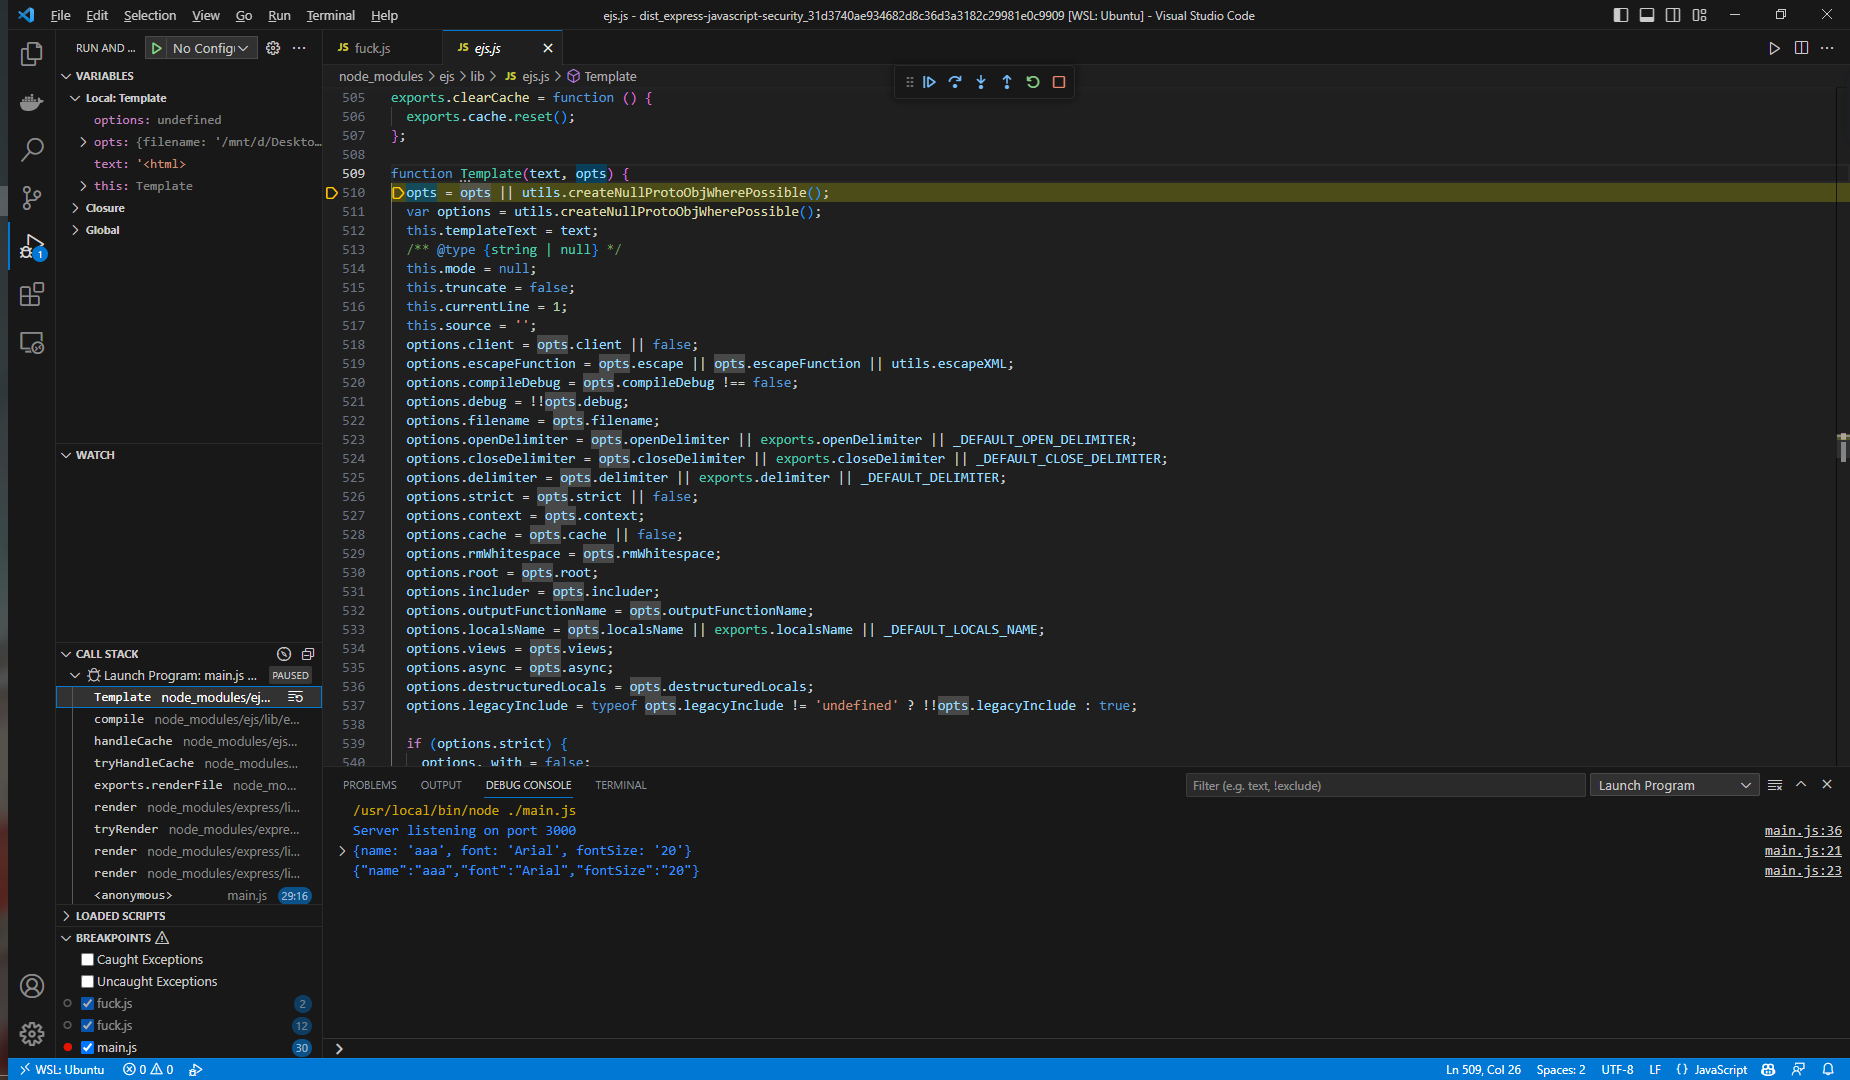The image size is (1850, 1080).
Task: Open the Remote Explorer view
Action: pos(32,343)
